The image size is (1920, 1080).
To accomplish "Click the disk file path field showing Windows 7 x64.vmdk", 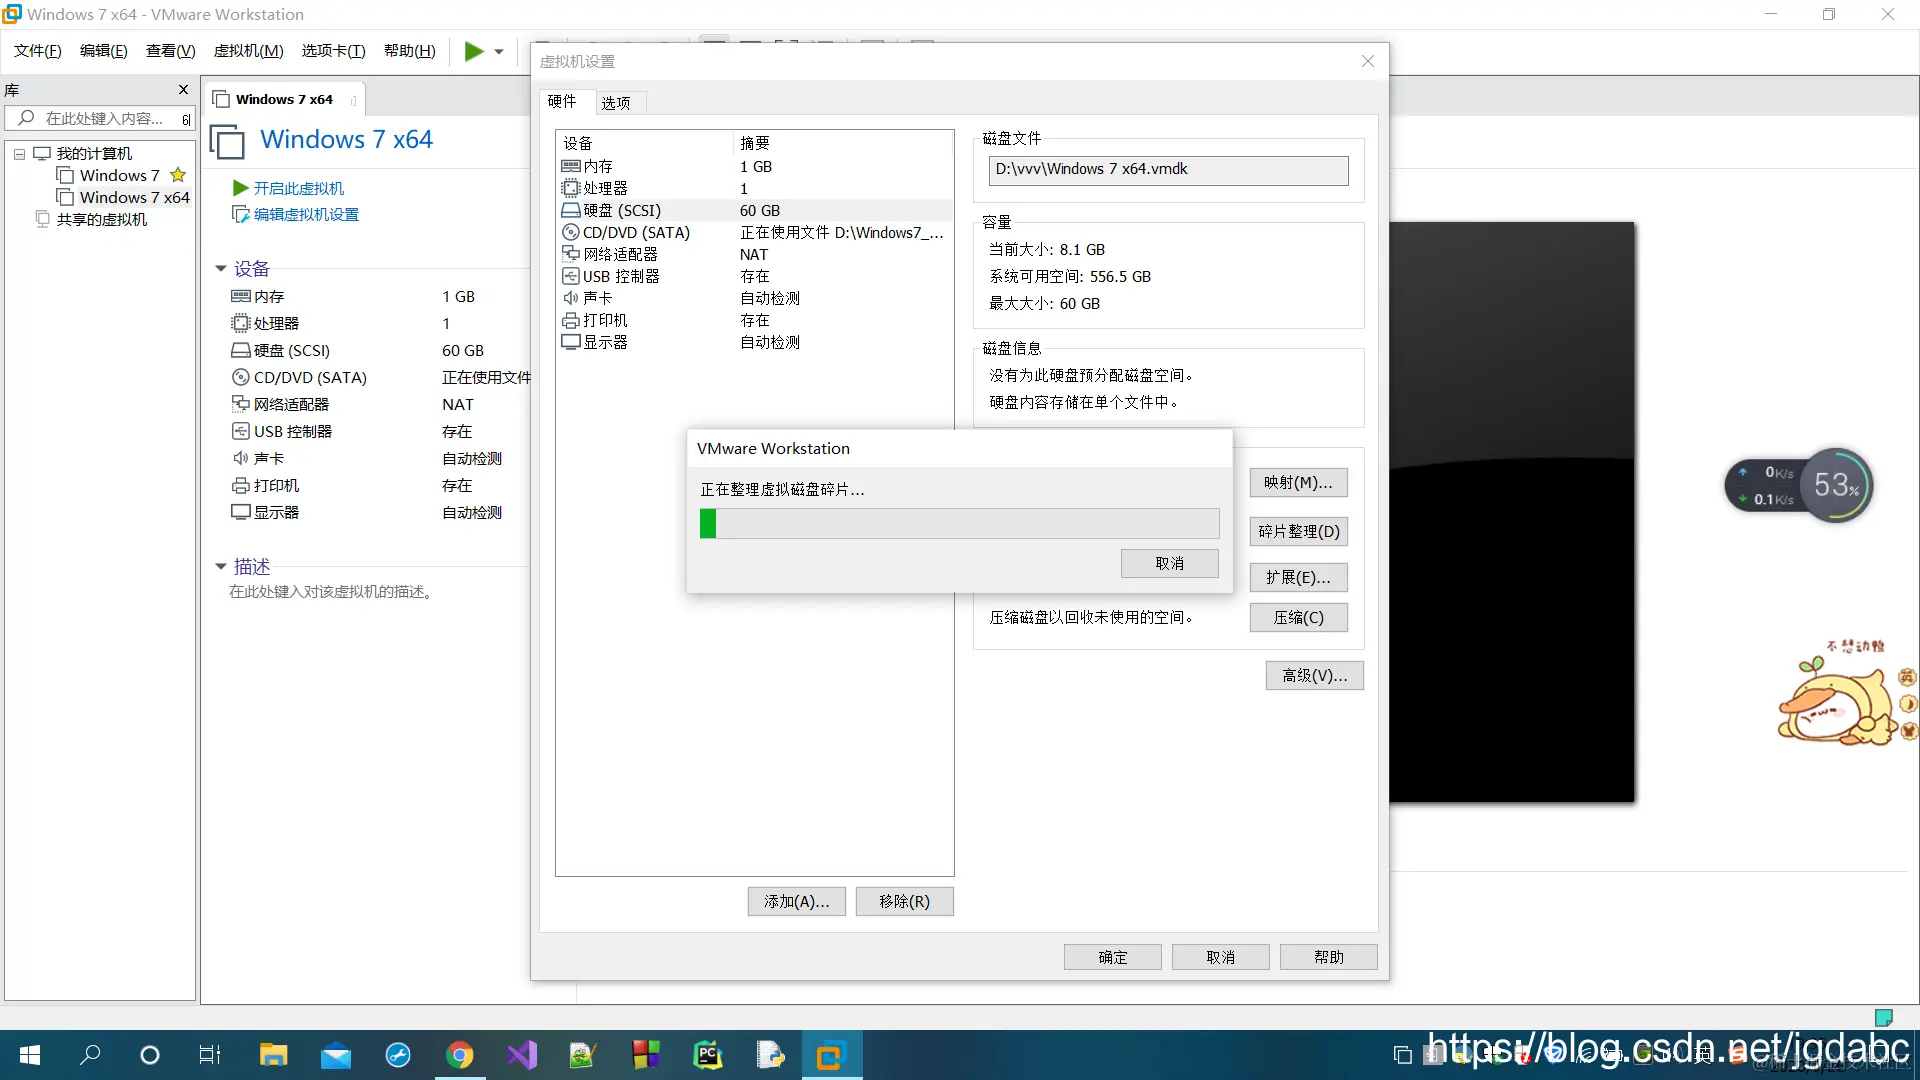I will tap(1168, 170).
